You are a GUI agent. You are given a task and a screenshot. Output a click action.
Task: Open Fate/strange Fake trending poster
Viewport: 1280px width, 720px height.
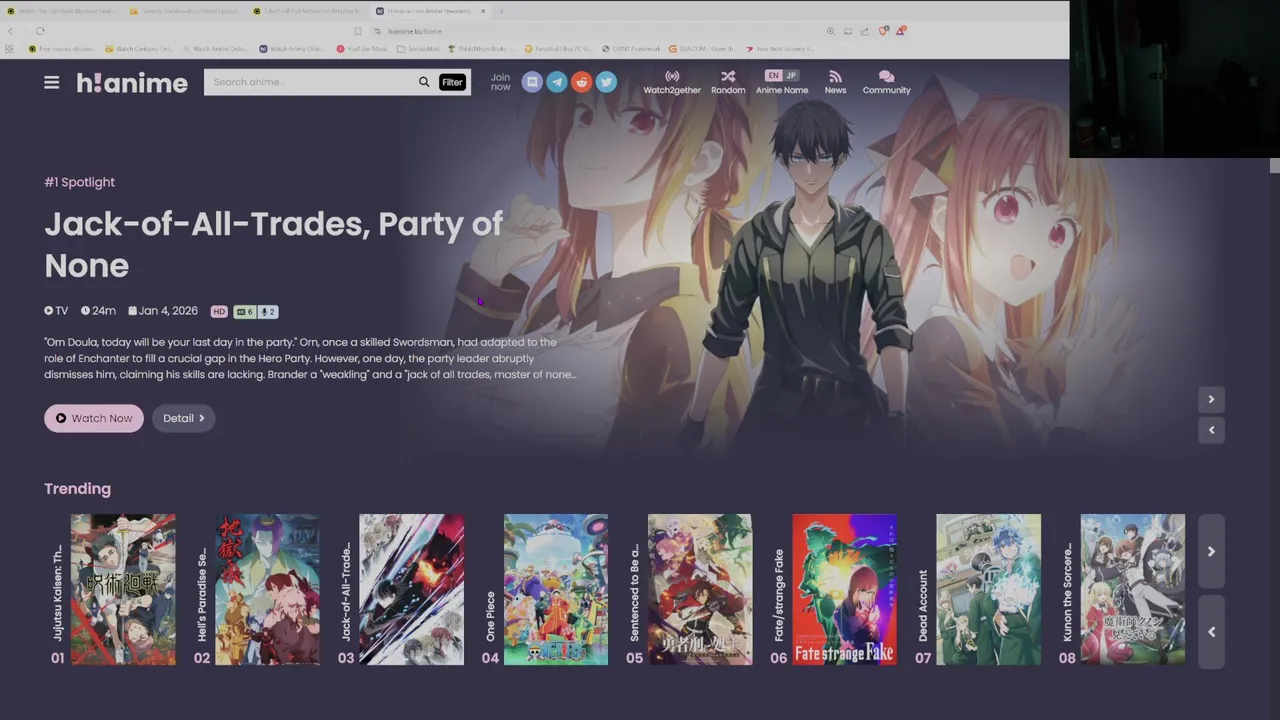[x=844, y=589]
